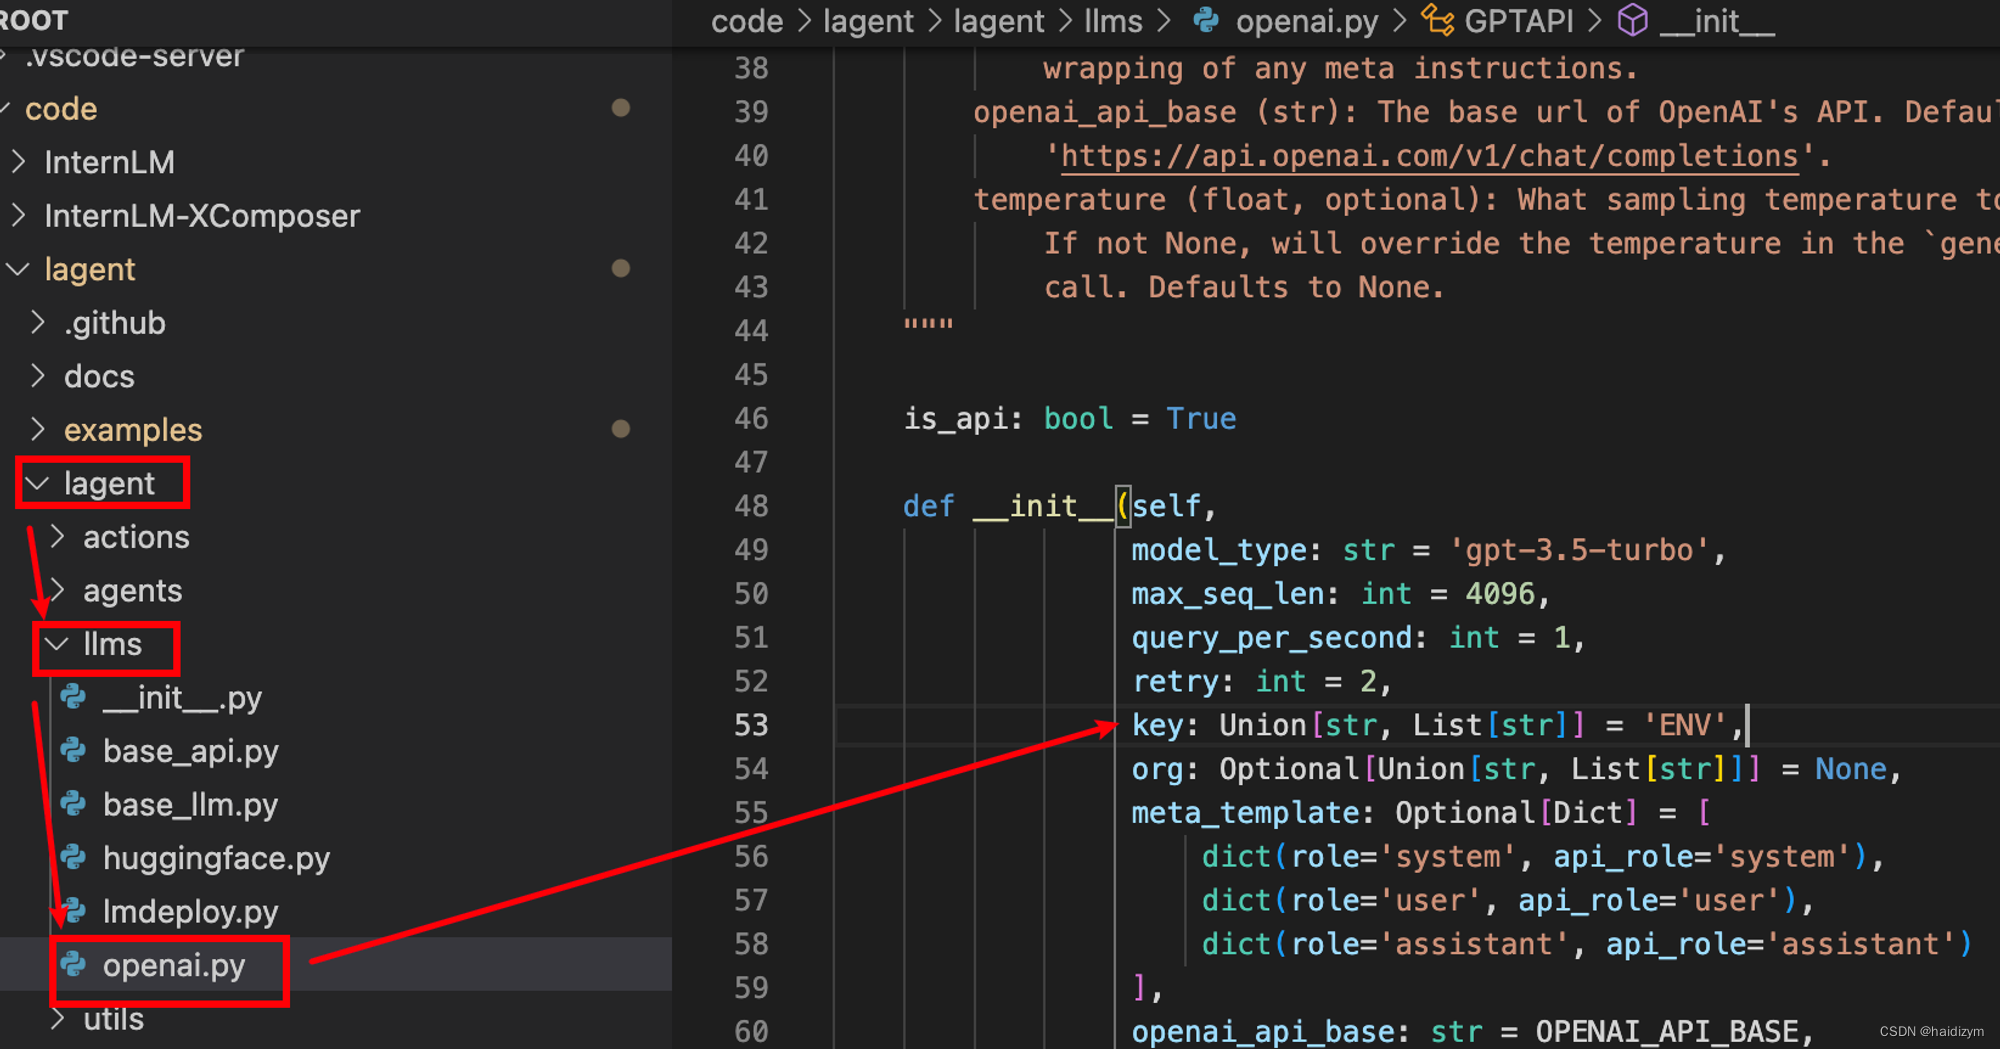Click the 'gpt-3.5-turbo' string on line 49
The image size is (2000, 1049).
[x=1579, y=550]
